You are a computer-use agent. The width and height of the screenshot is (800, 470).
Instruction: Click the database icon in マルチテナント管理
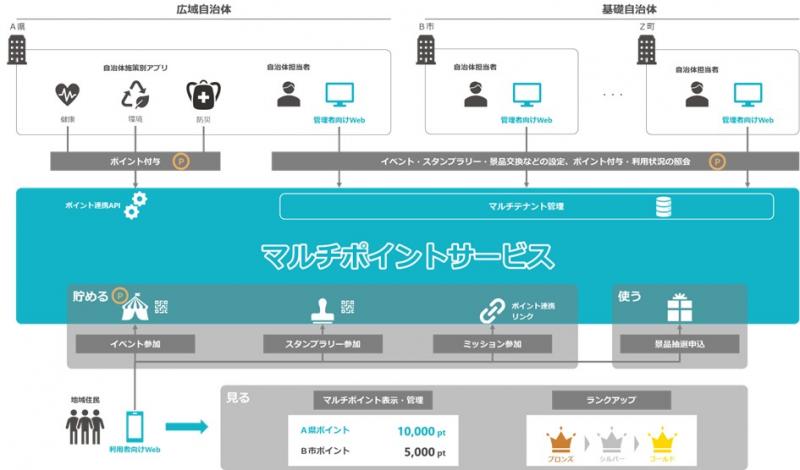click(x=662, y=207)
